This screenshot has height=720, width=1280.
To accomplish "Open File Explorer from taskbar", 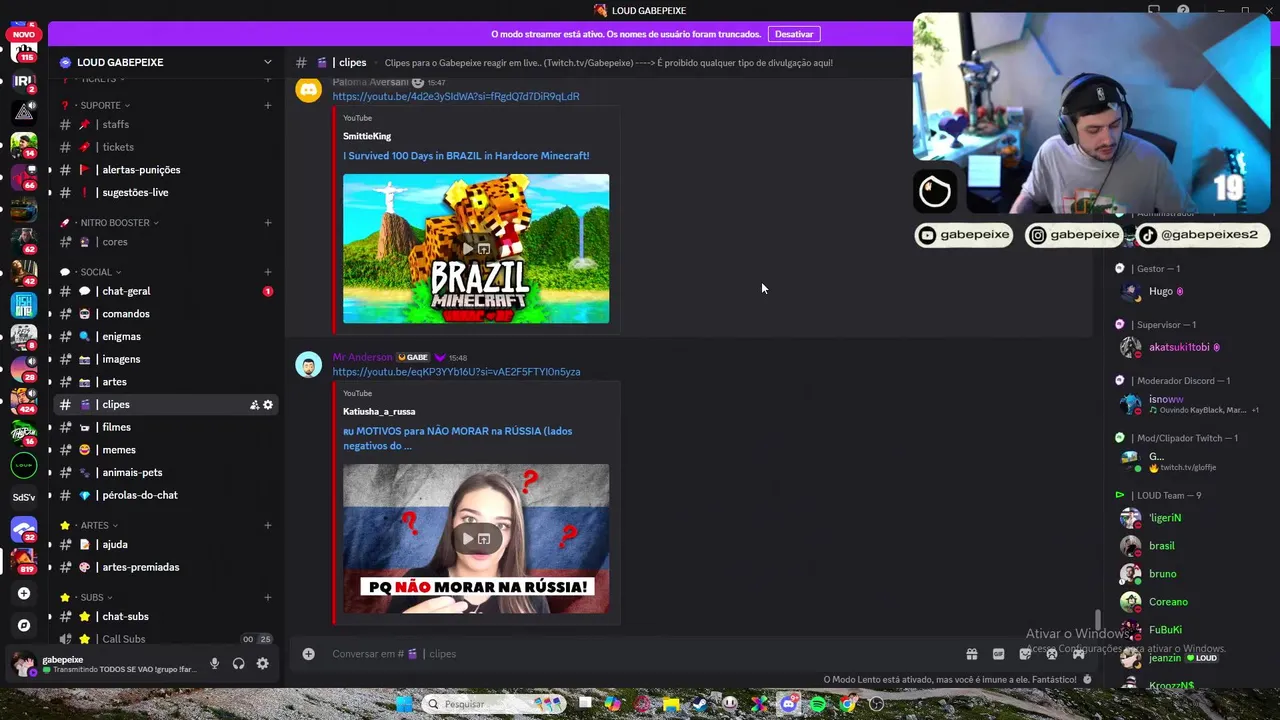I will [x=671, y=704].
